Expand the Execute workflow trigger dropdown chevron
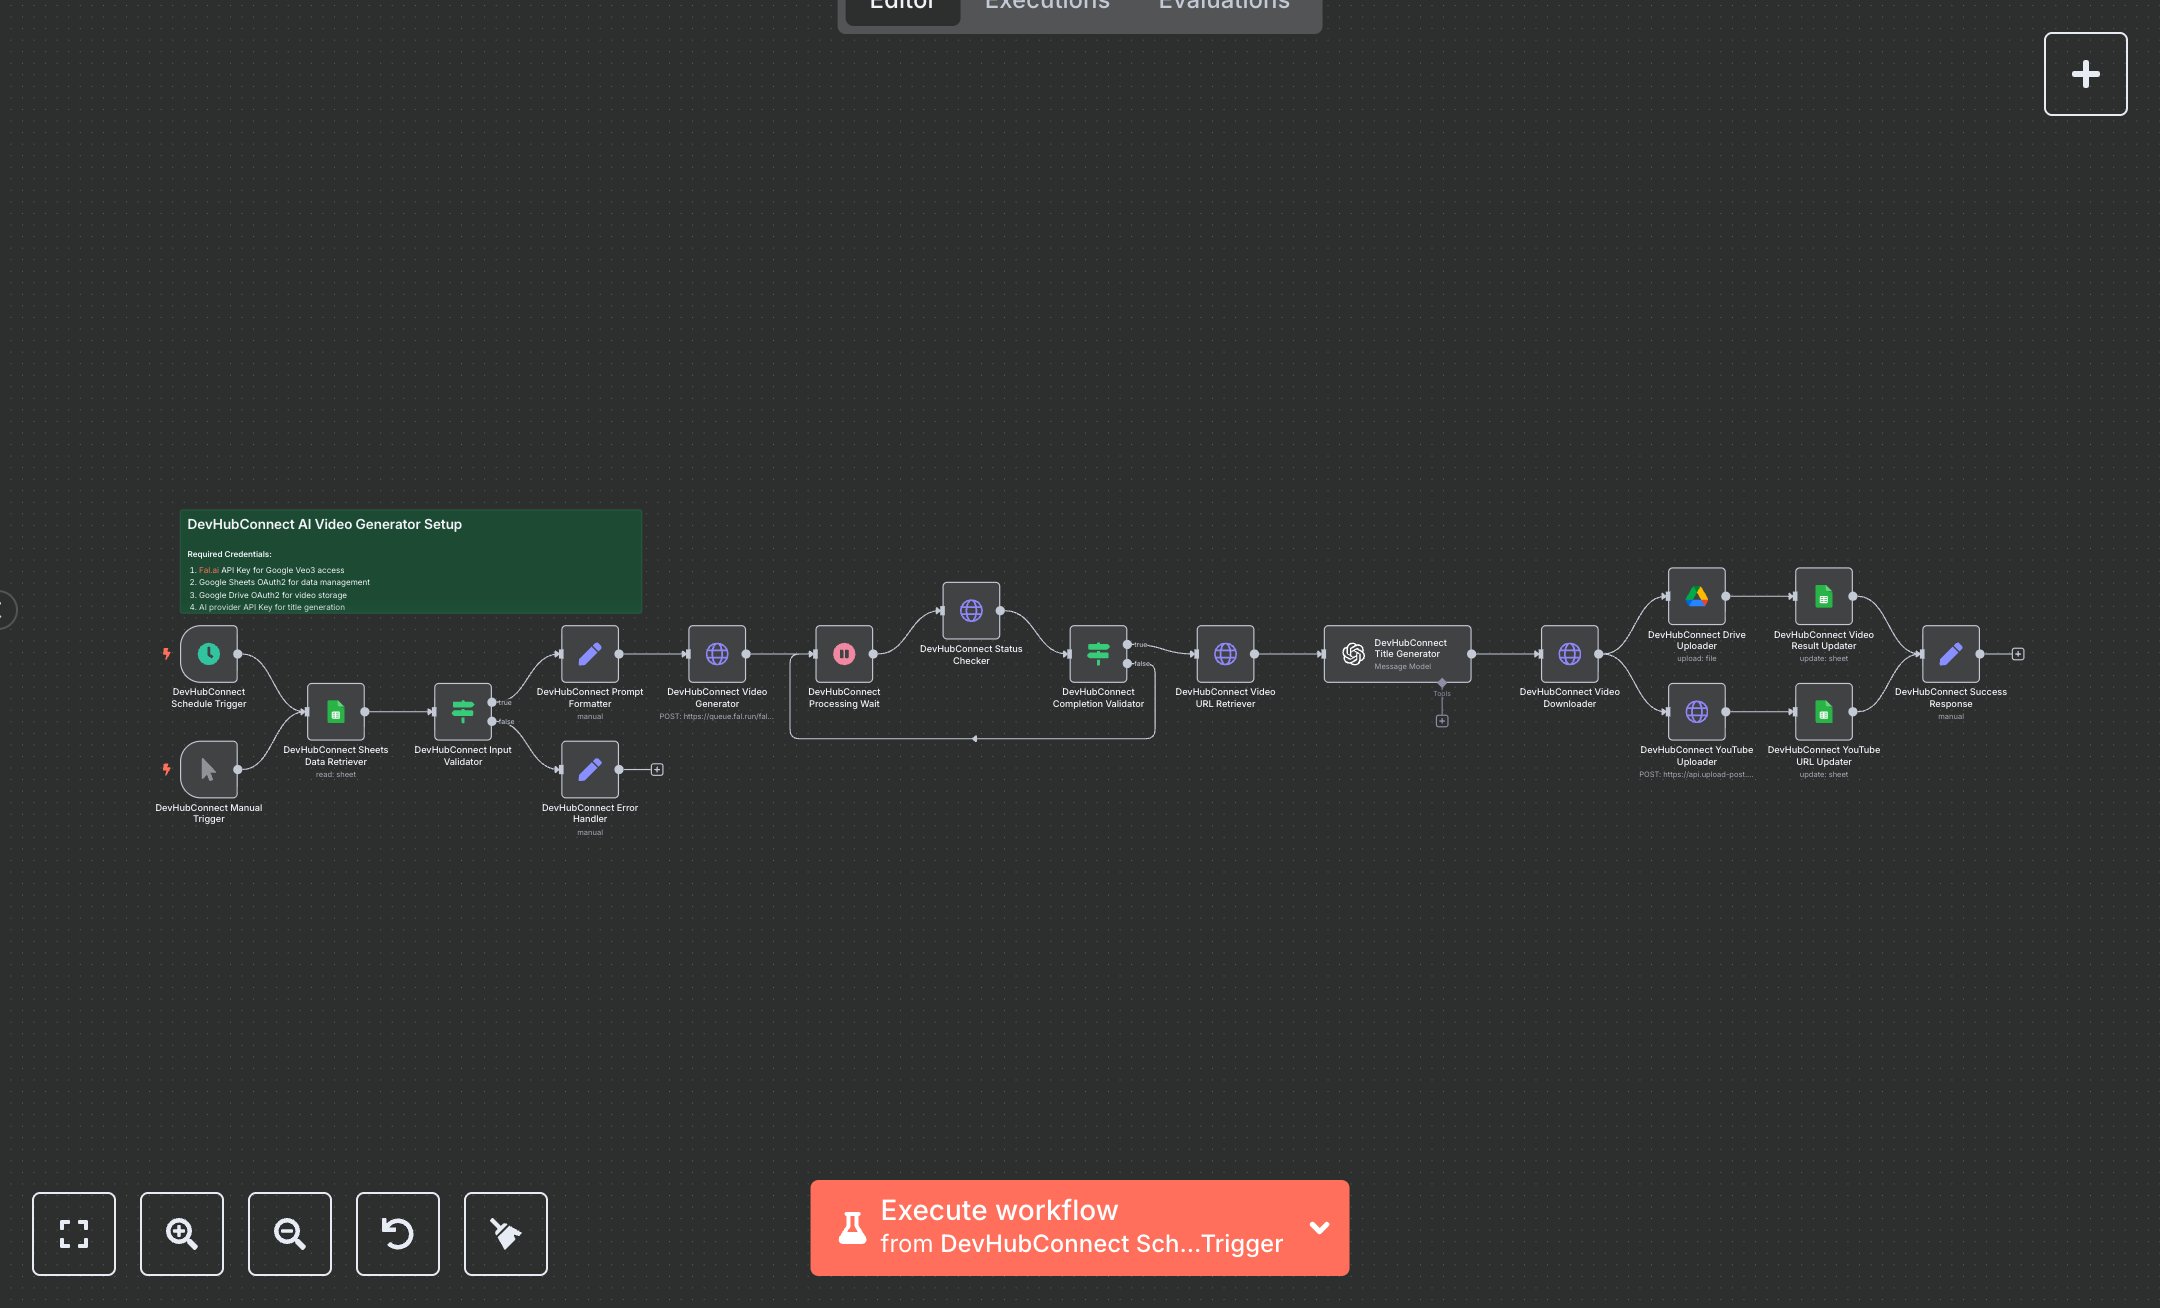Viewport: 2160px width, 1308px height. tap(1319, 1227)
